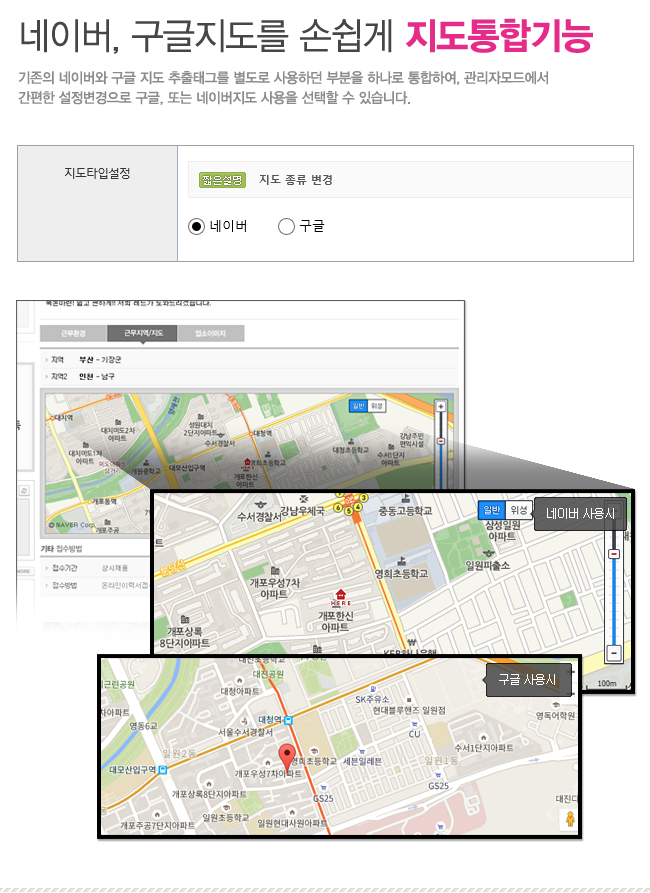
Task: Click the 개포상록 8단지아파트 building icon
Action: click(185, 619)
